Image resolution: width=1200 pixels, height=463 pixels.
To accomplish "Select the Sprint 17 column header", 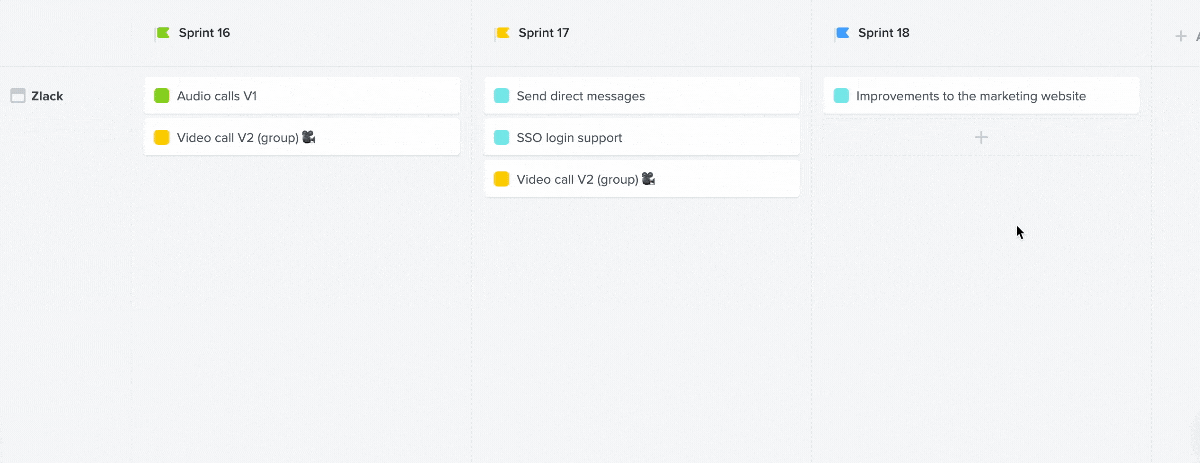I will (x=544, y=33).
